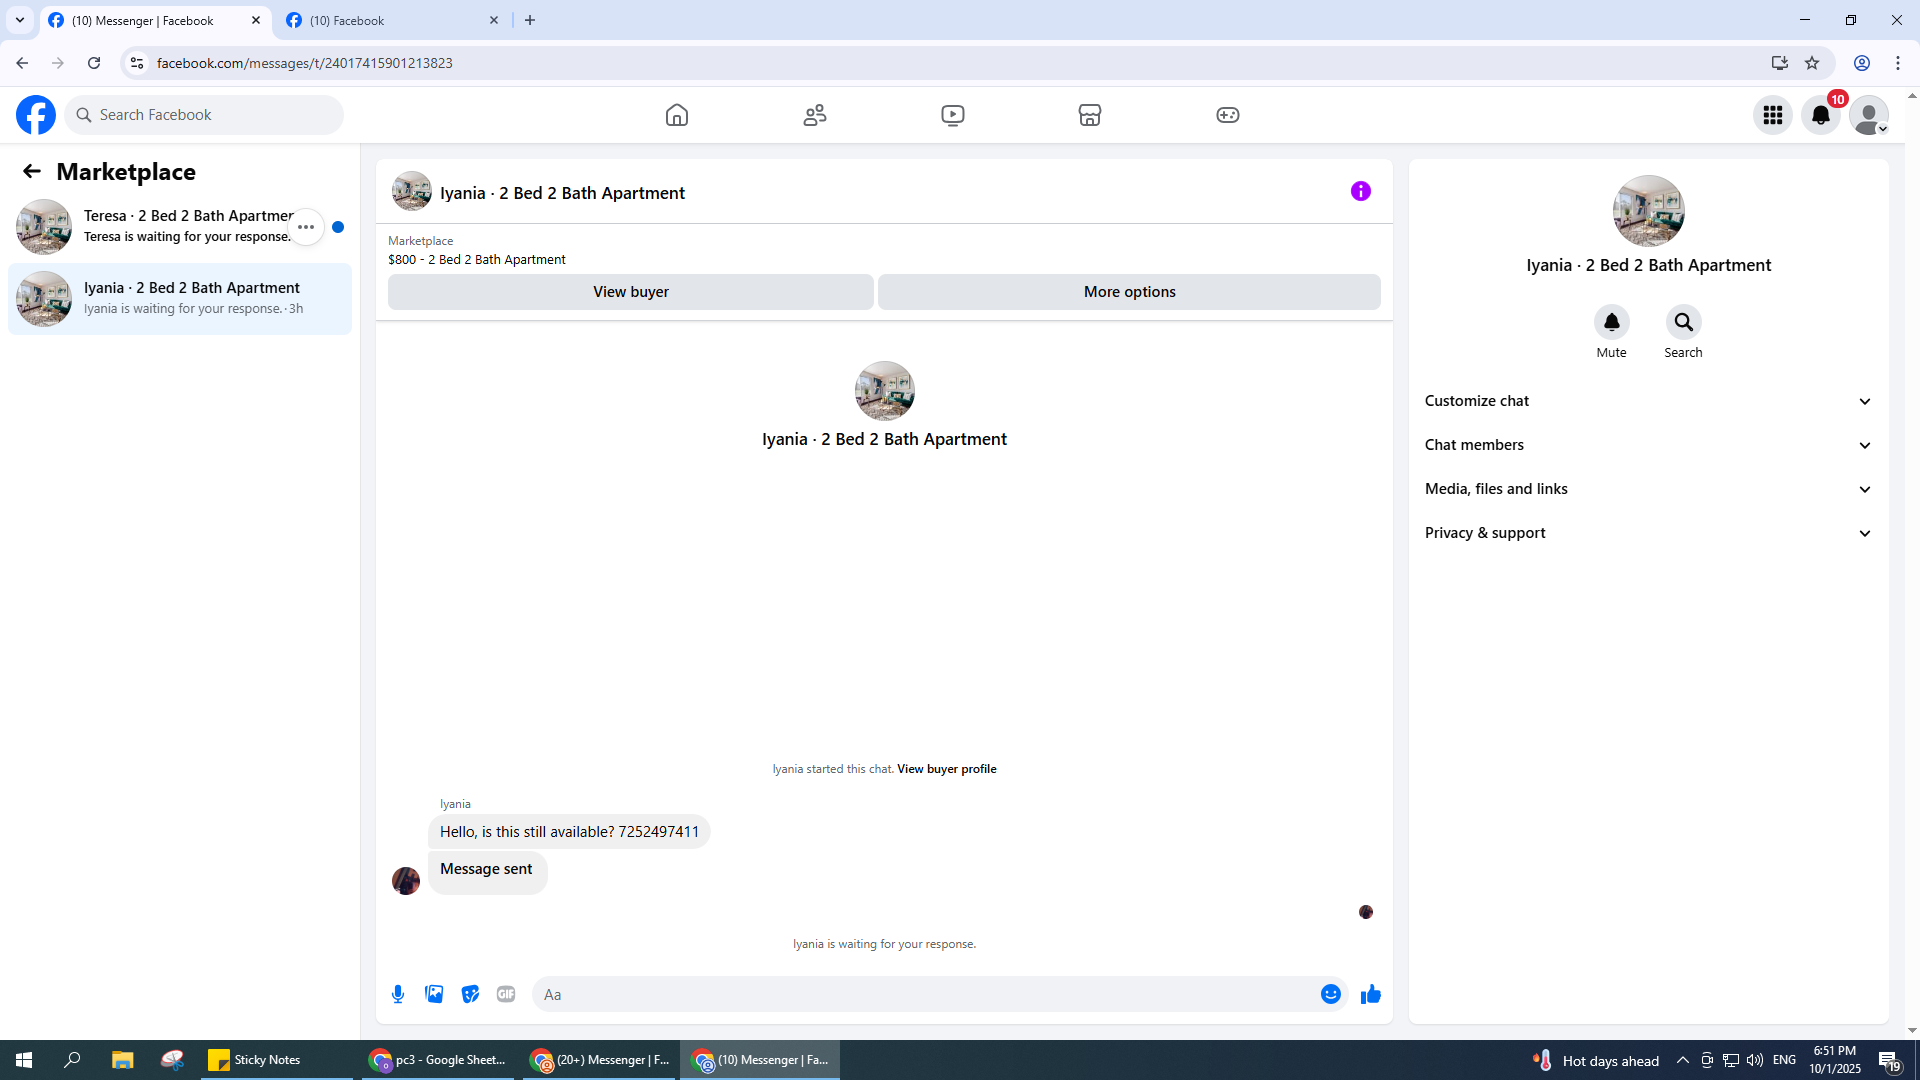Open the volume control in system tray
Image resolution: width=1920 pixels, height=1080 pixels.
[1755, 1060]
